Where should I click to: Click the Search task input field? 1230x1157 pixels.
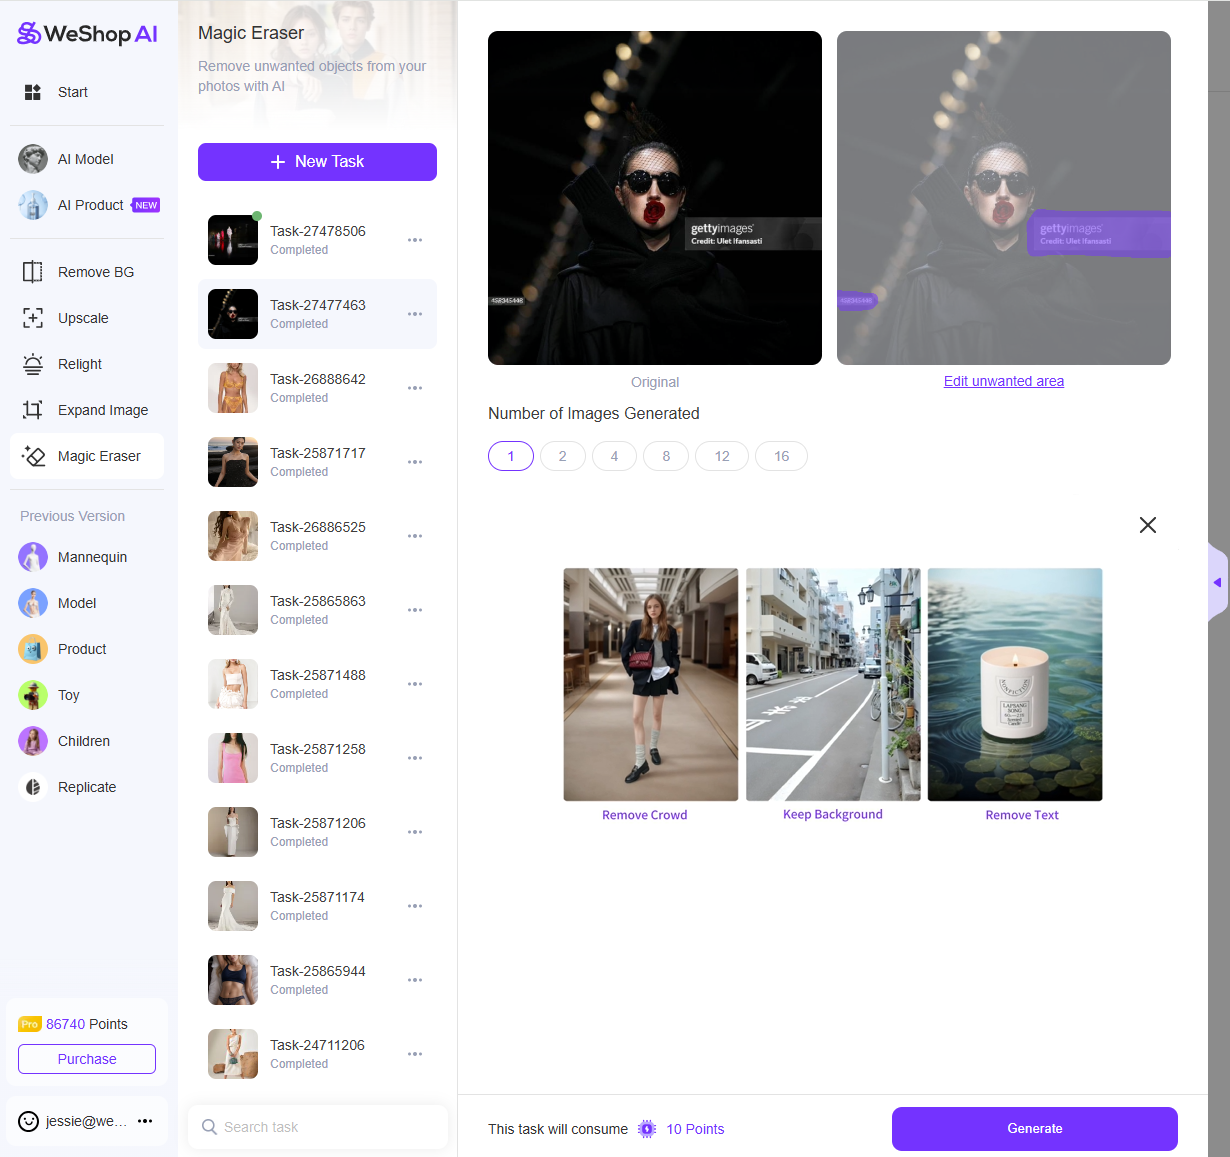click(317, 1127)
